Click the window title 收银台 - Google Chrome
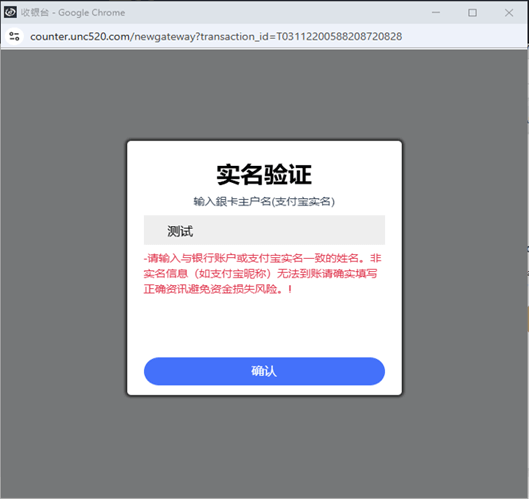This screenshot has width=529, height=499. [73, 12]
